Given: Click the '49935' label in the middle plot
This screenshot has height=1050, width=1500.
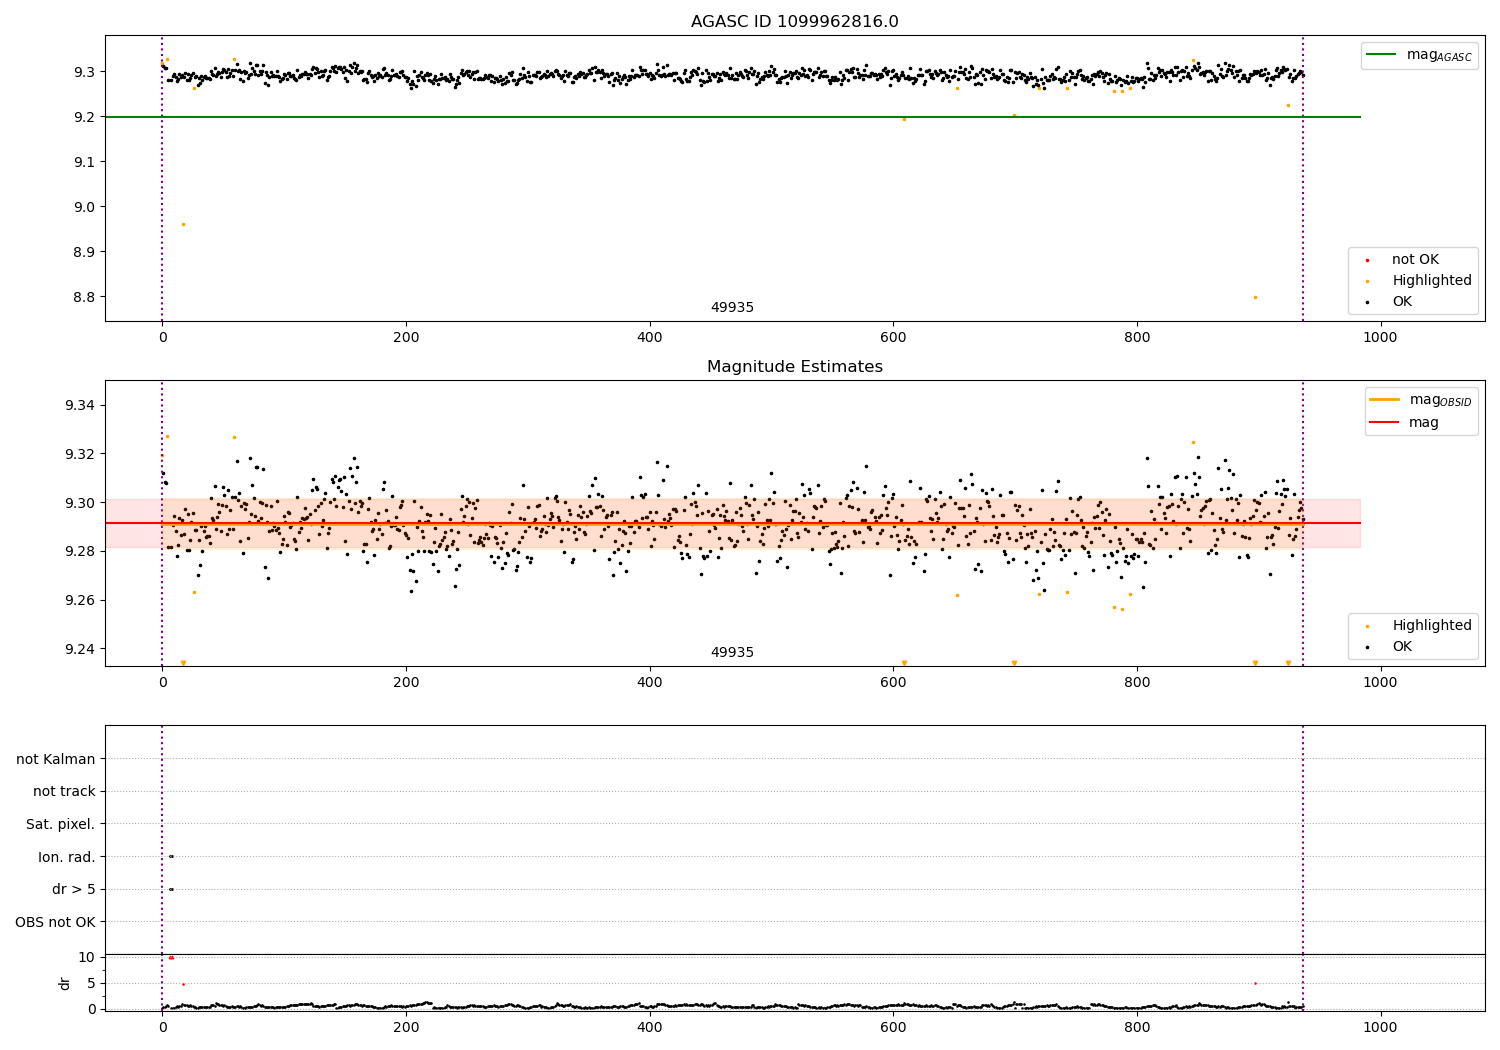Looking at the screenshot, I should coord(732,653).
